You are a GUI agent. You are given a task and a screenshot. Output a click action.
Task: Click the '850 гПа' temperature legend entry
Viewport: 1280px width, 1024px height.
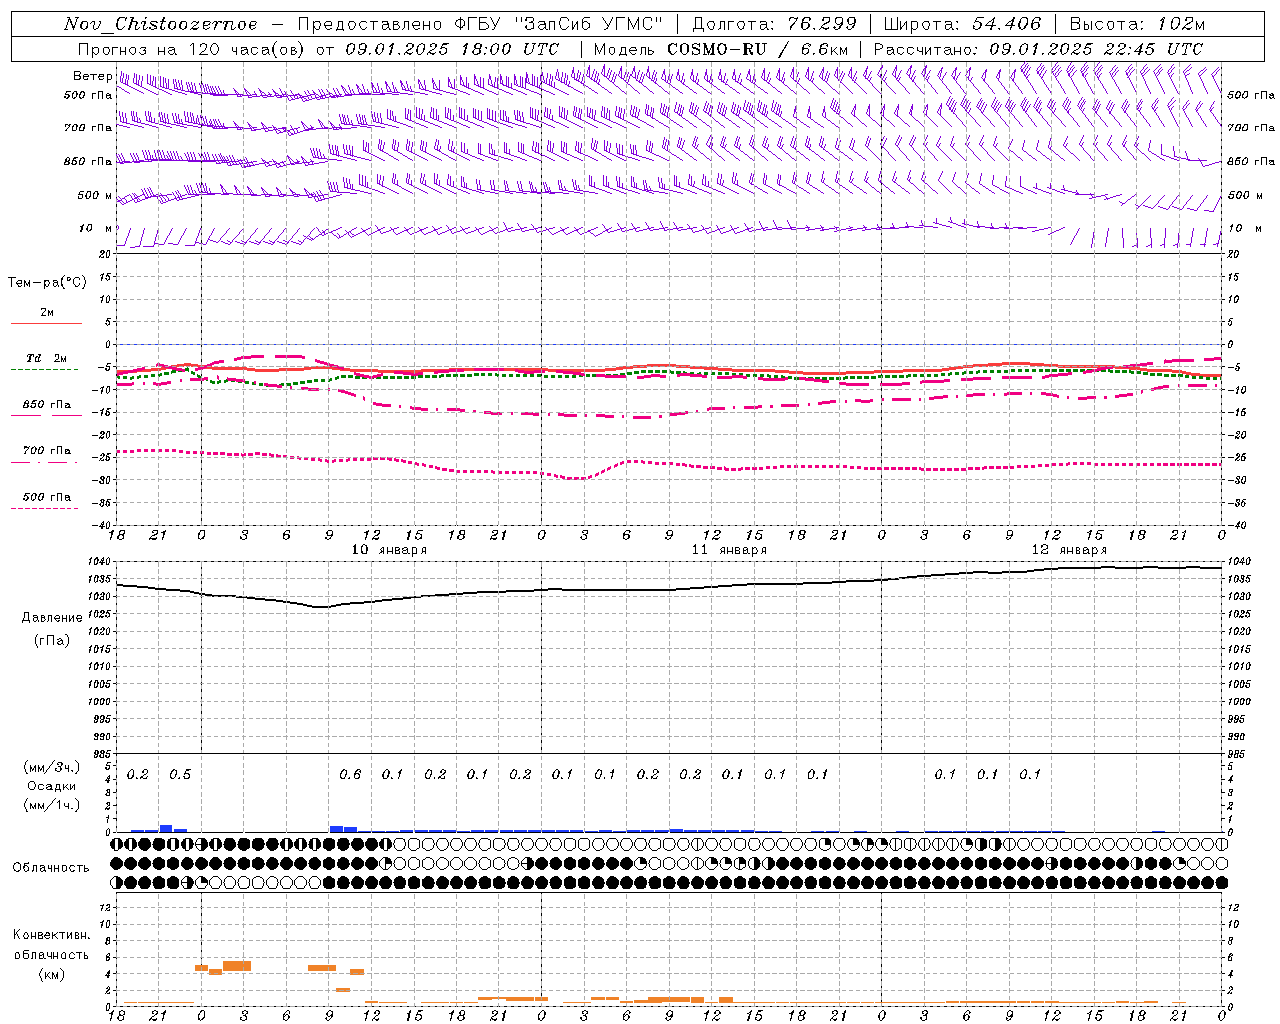(x=46, y=405)
